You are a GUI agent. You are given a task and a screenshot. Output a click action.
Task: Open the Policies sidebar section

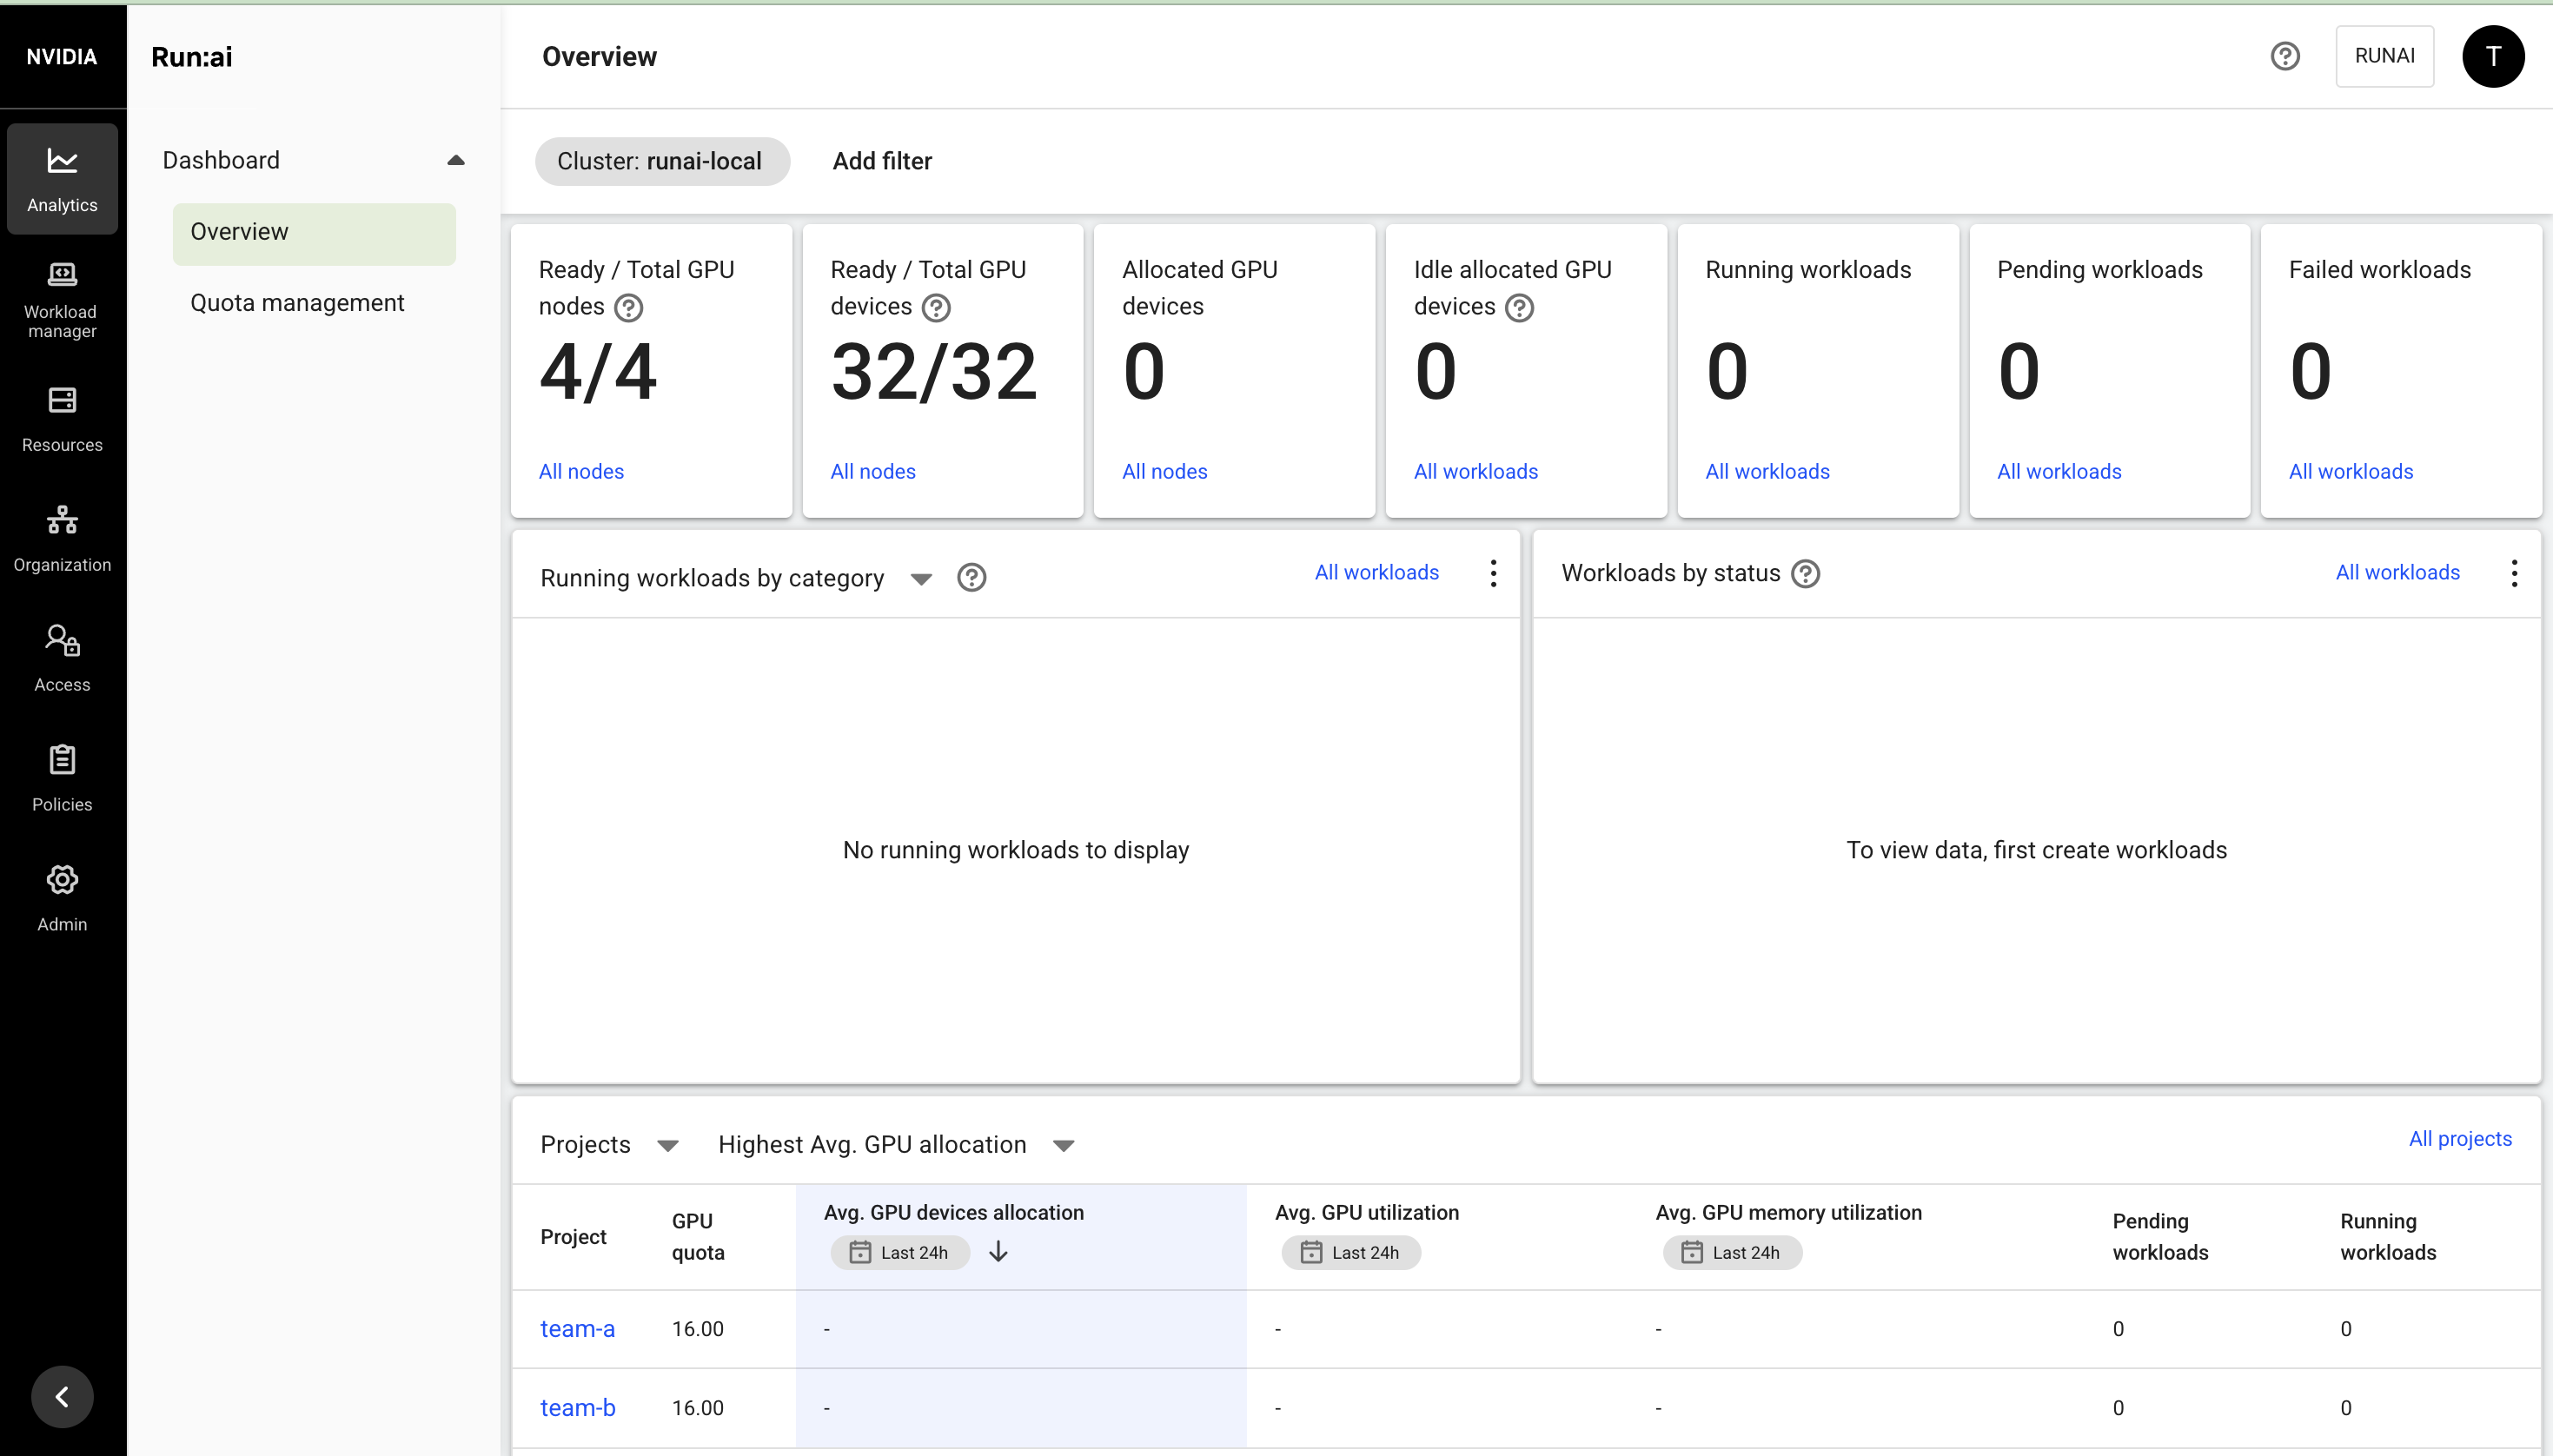(x=62, y=779)
